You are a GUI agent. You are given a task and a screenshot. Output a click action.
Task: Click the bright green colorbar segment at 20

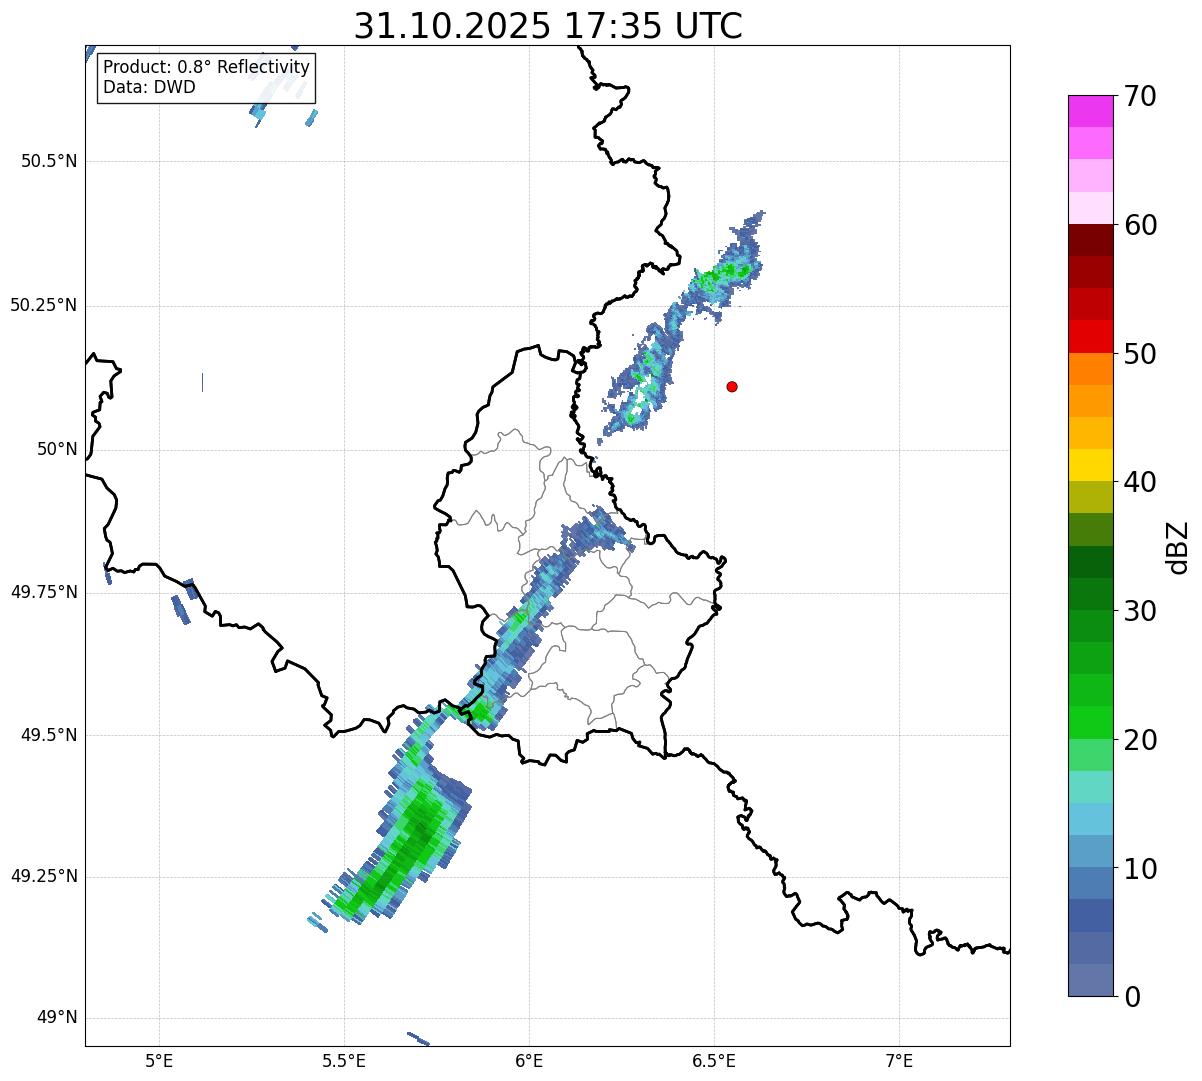pyautogui.click(x=1090, y=723)
